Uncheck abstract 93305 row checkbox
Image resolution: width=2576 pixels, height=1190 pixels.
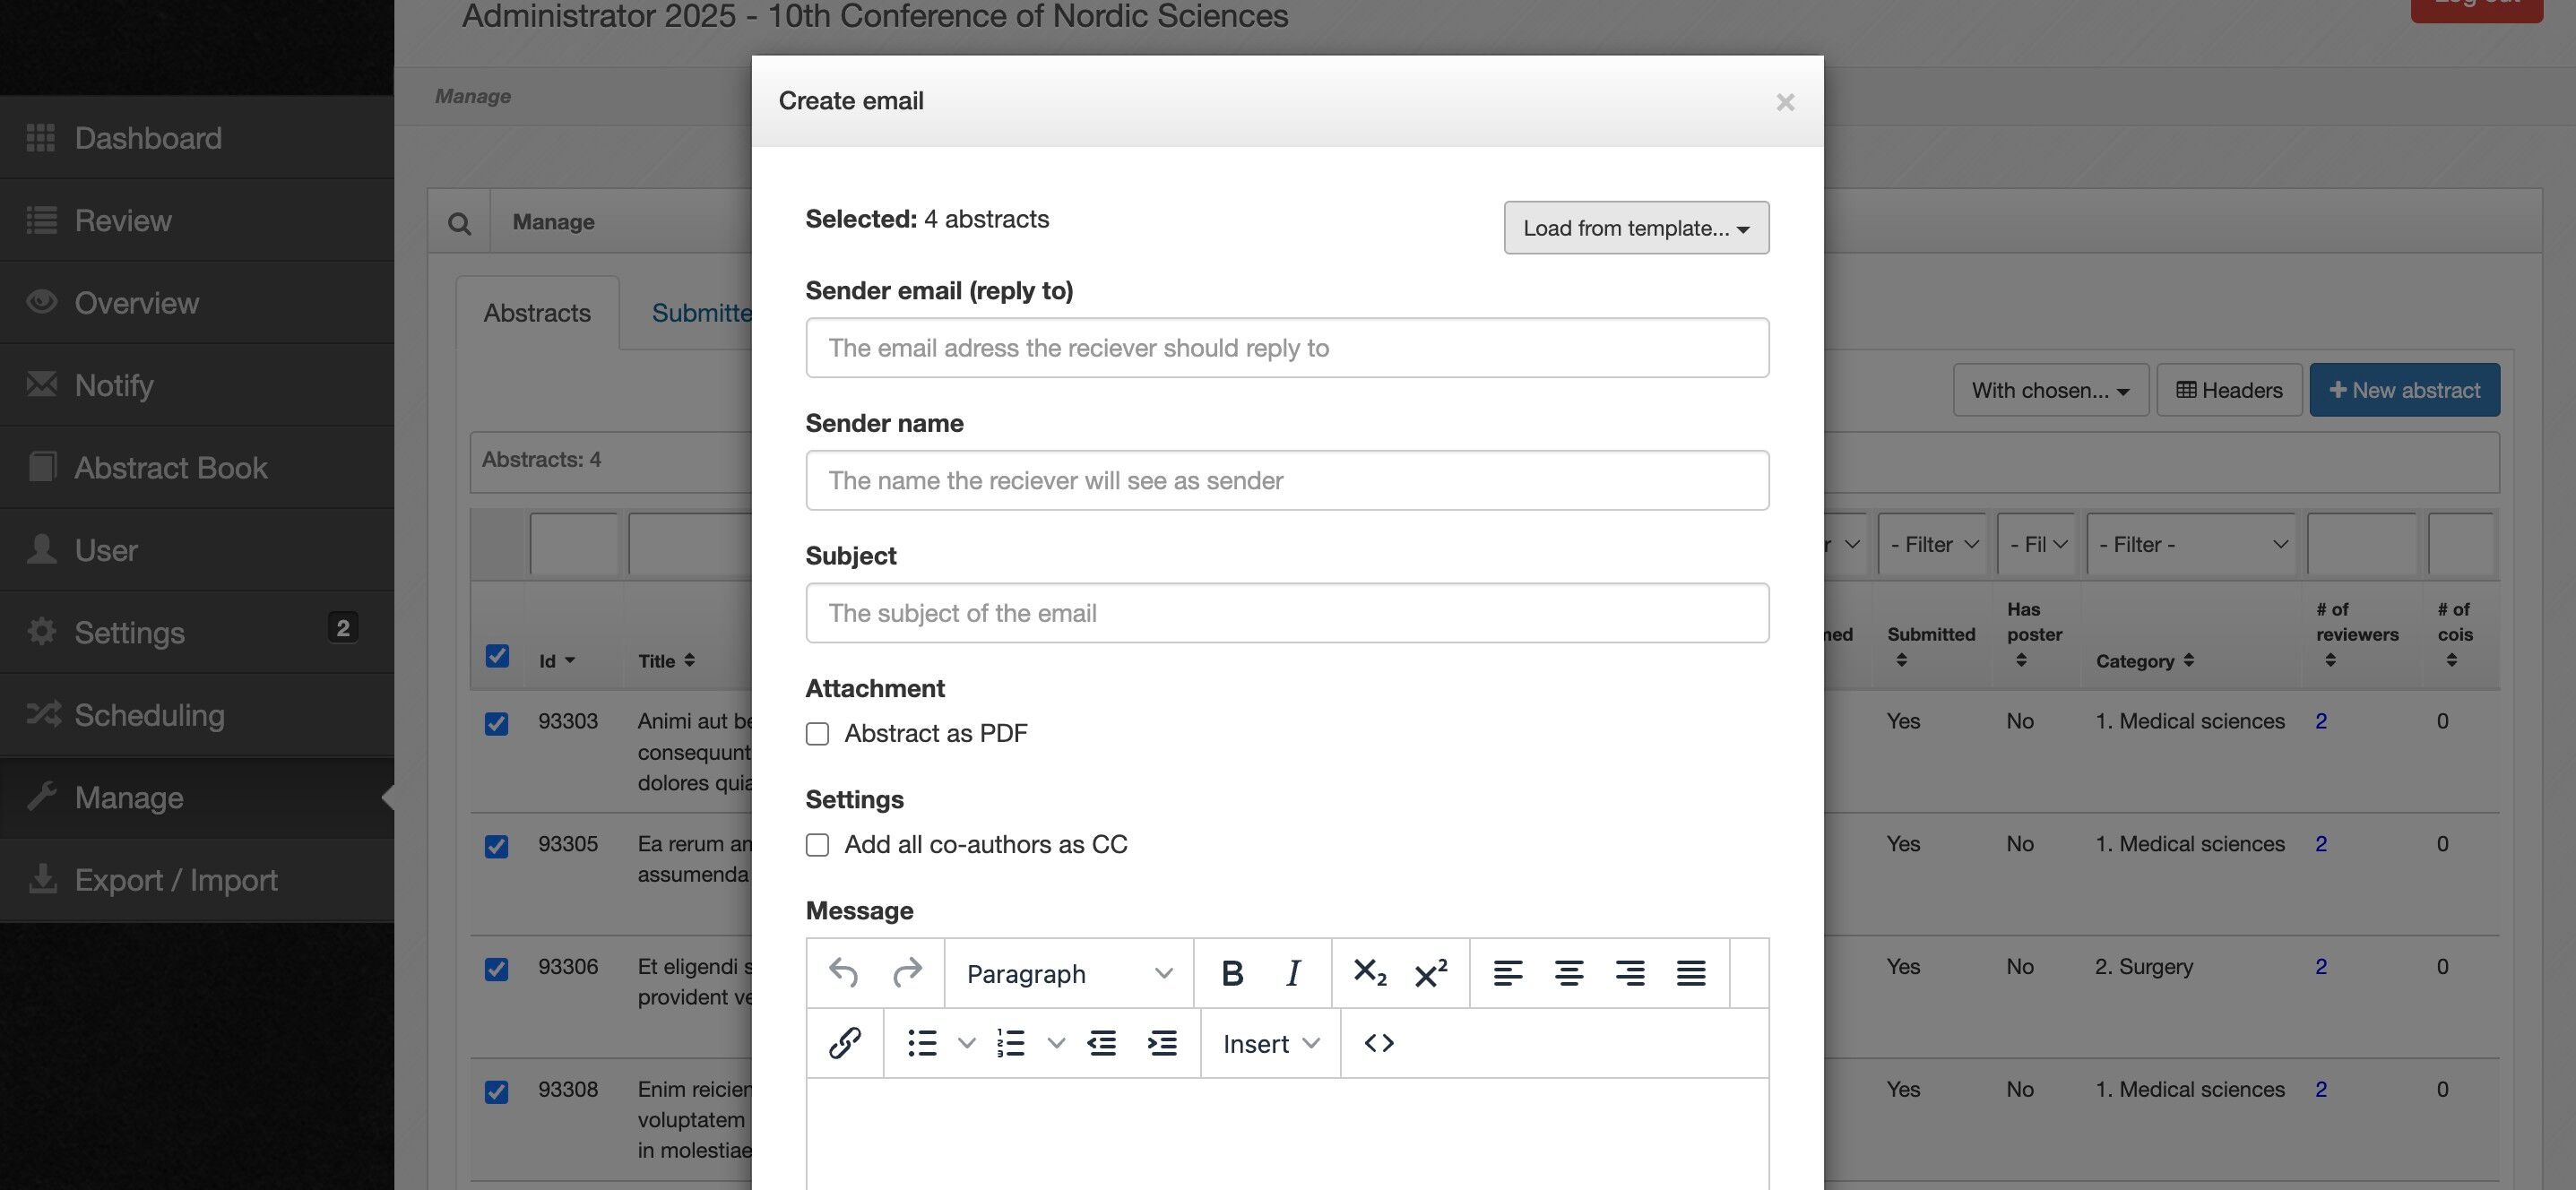pyautogui.click(x=496, y=846)
